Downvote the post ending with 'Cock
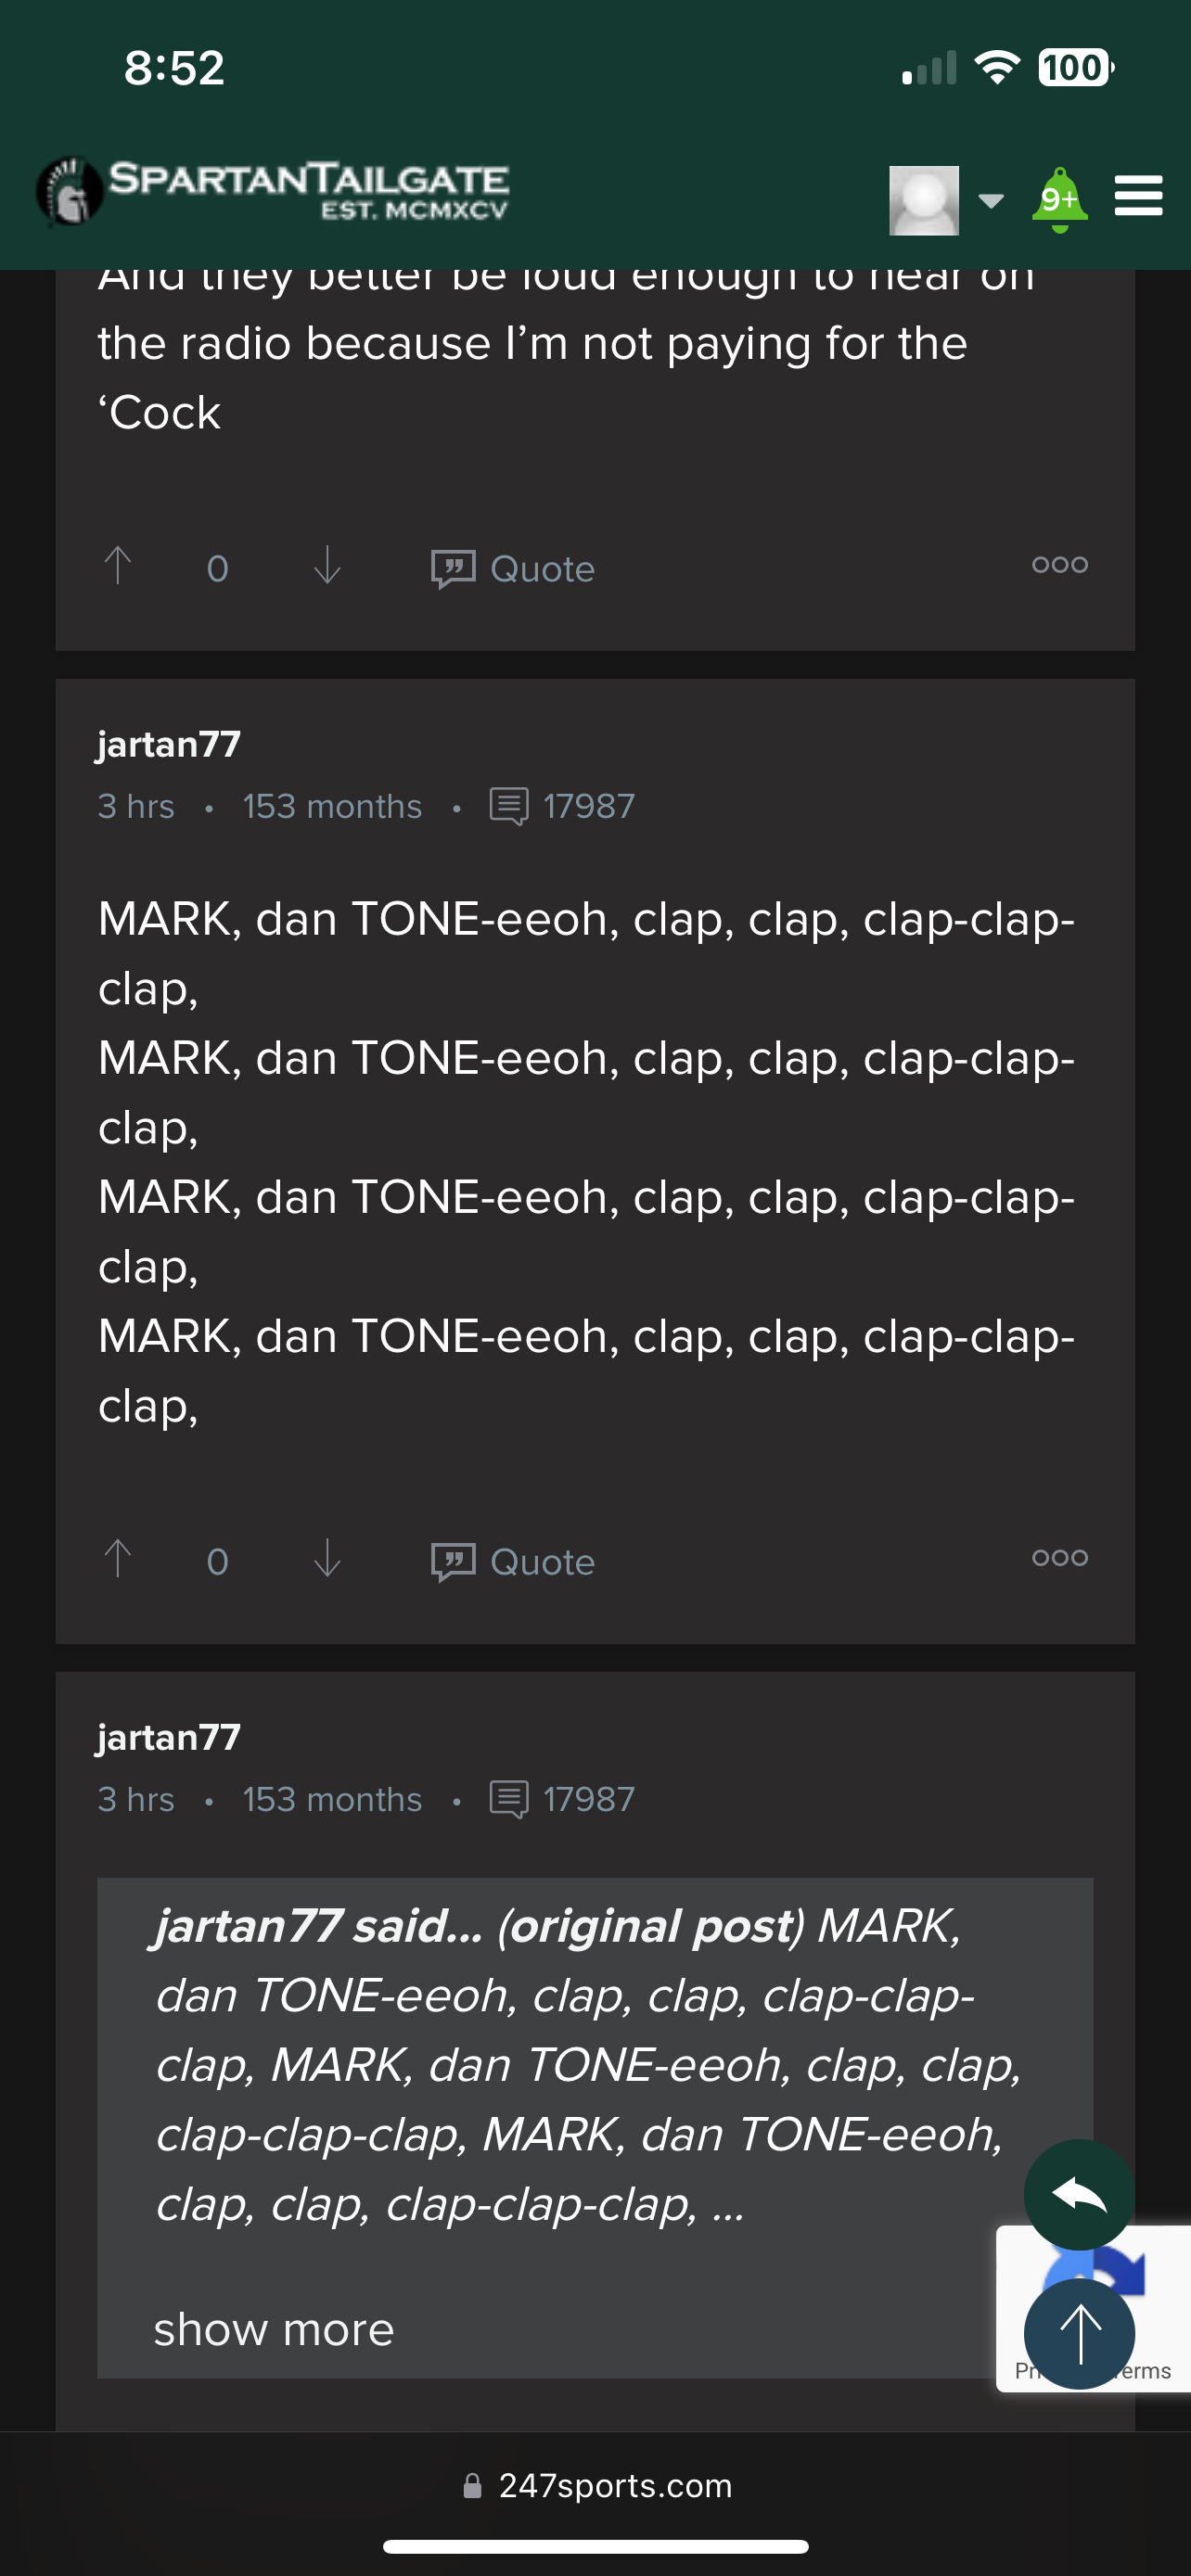 point(327,565)
